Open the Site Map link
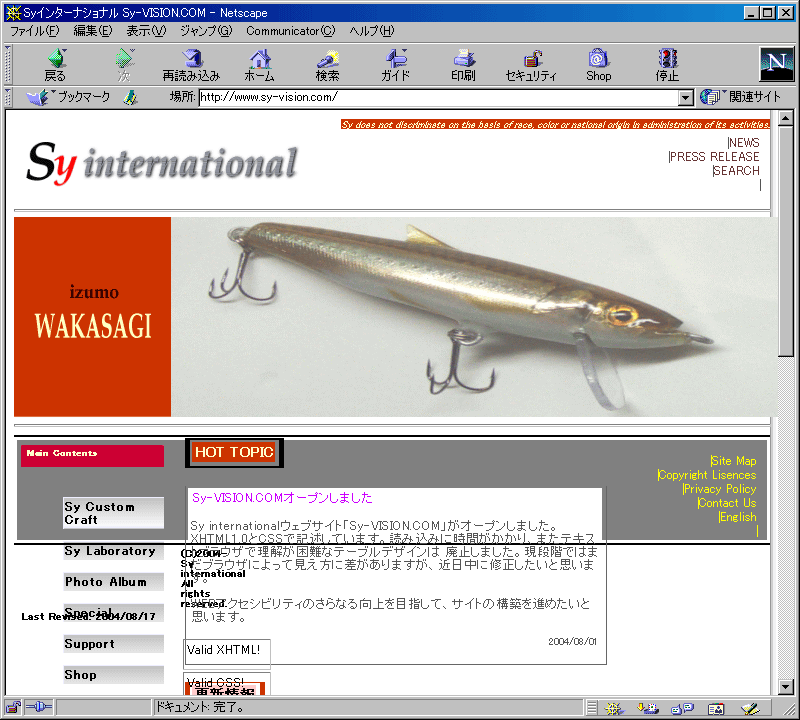This screenshot has width=800, height=720. 734,461
